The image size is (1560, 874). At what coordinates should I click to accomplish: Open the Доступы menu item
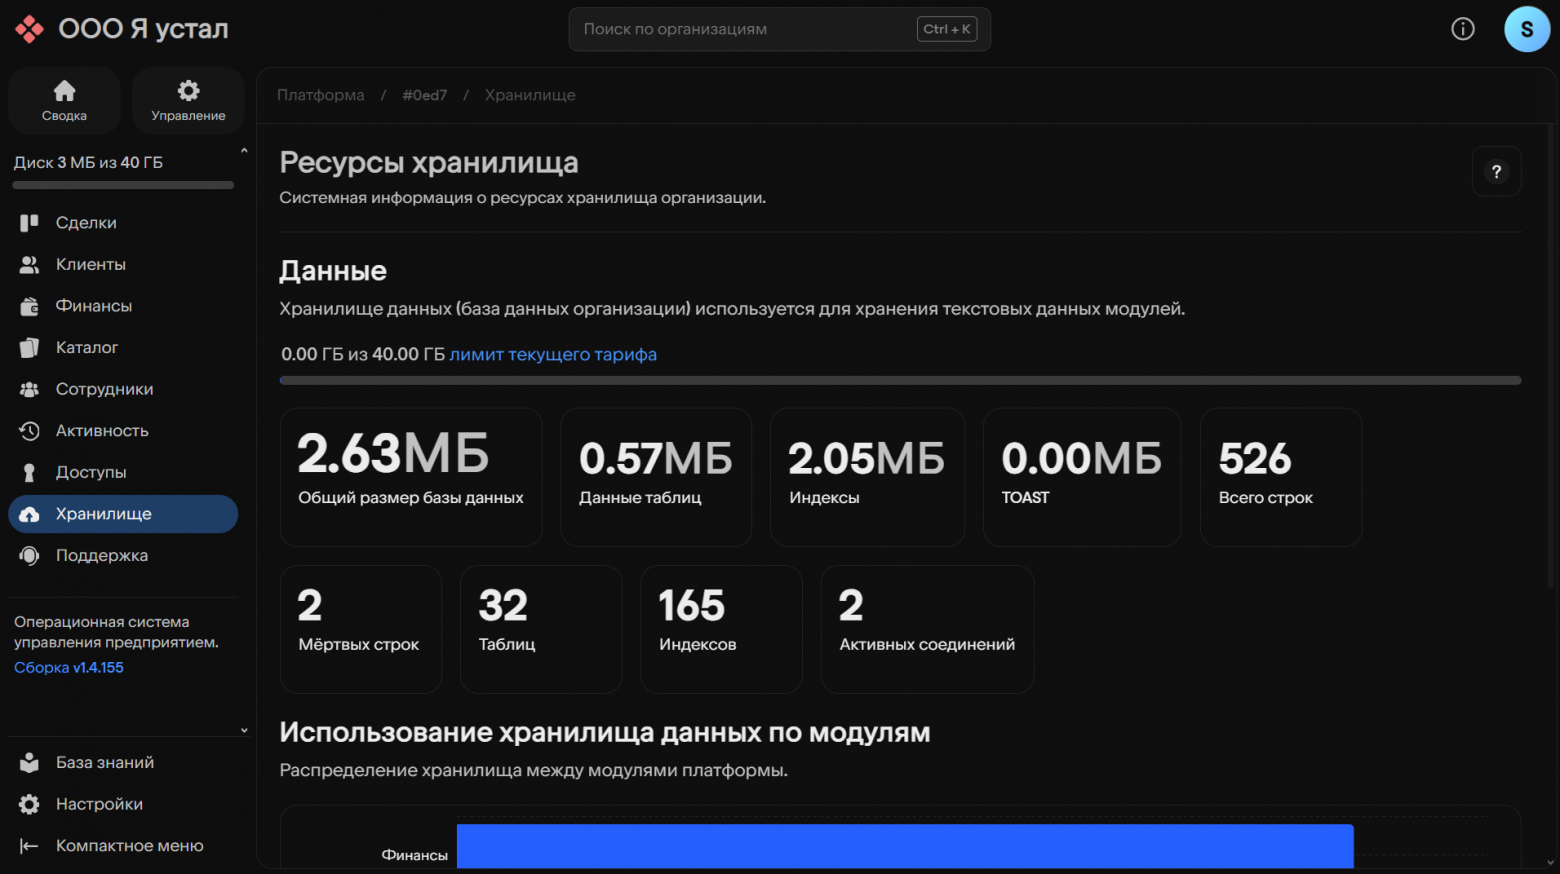pyautogui.click(x=123, y=472)
